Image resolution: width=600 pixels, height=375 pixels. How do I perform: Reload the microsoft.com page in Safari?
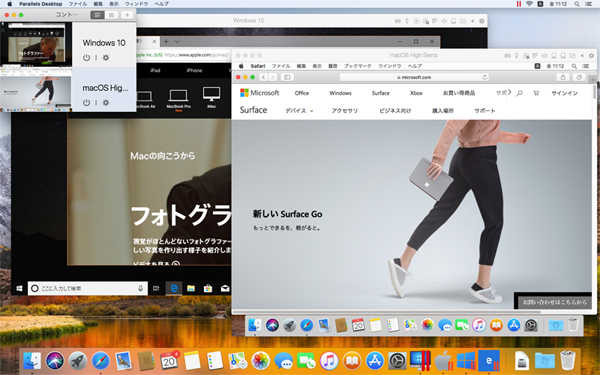(485, 77)
